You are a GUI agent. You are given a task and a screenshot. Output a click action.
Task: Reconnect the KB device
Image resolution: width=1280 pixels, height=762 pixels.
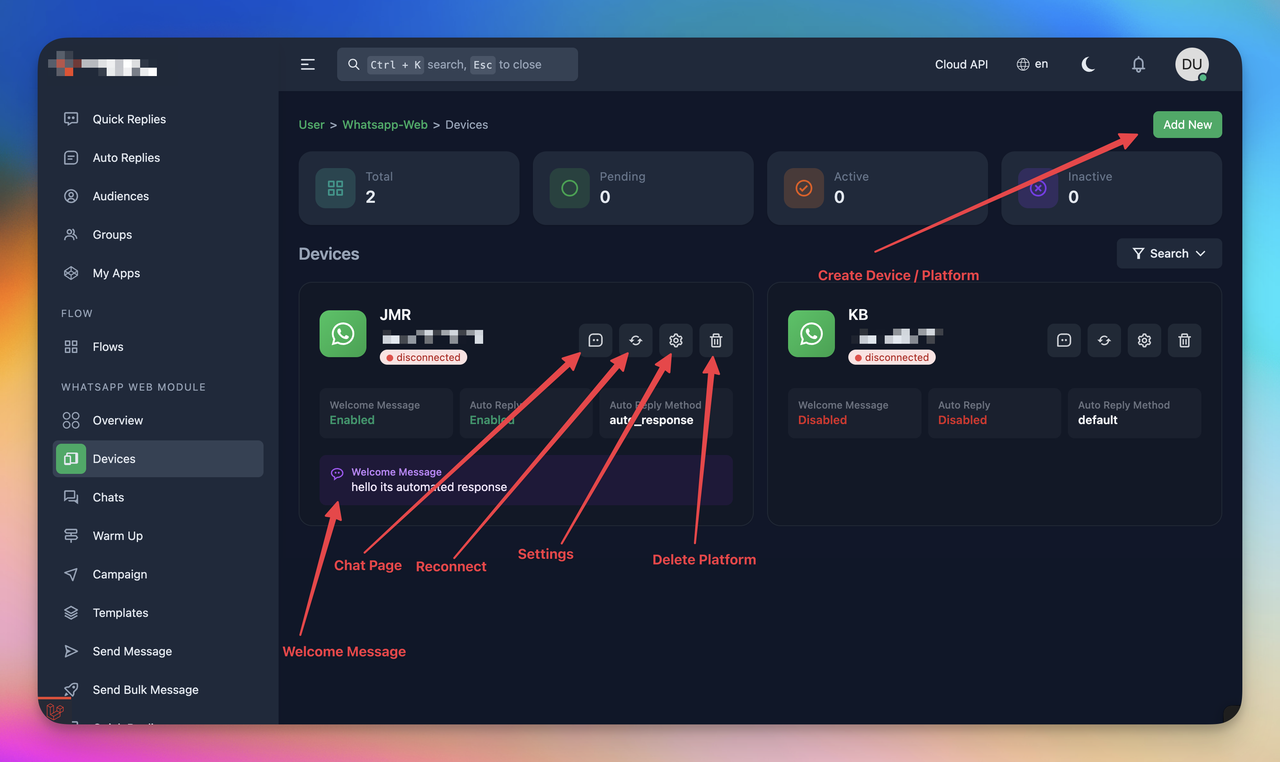(1104, 340)
